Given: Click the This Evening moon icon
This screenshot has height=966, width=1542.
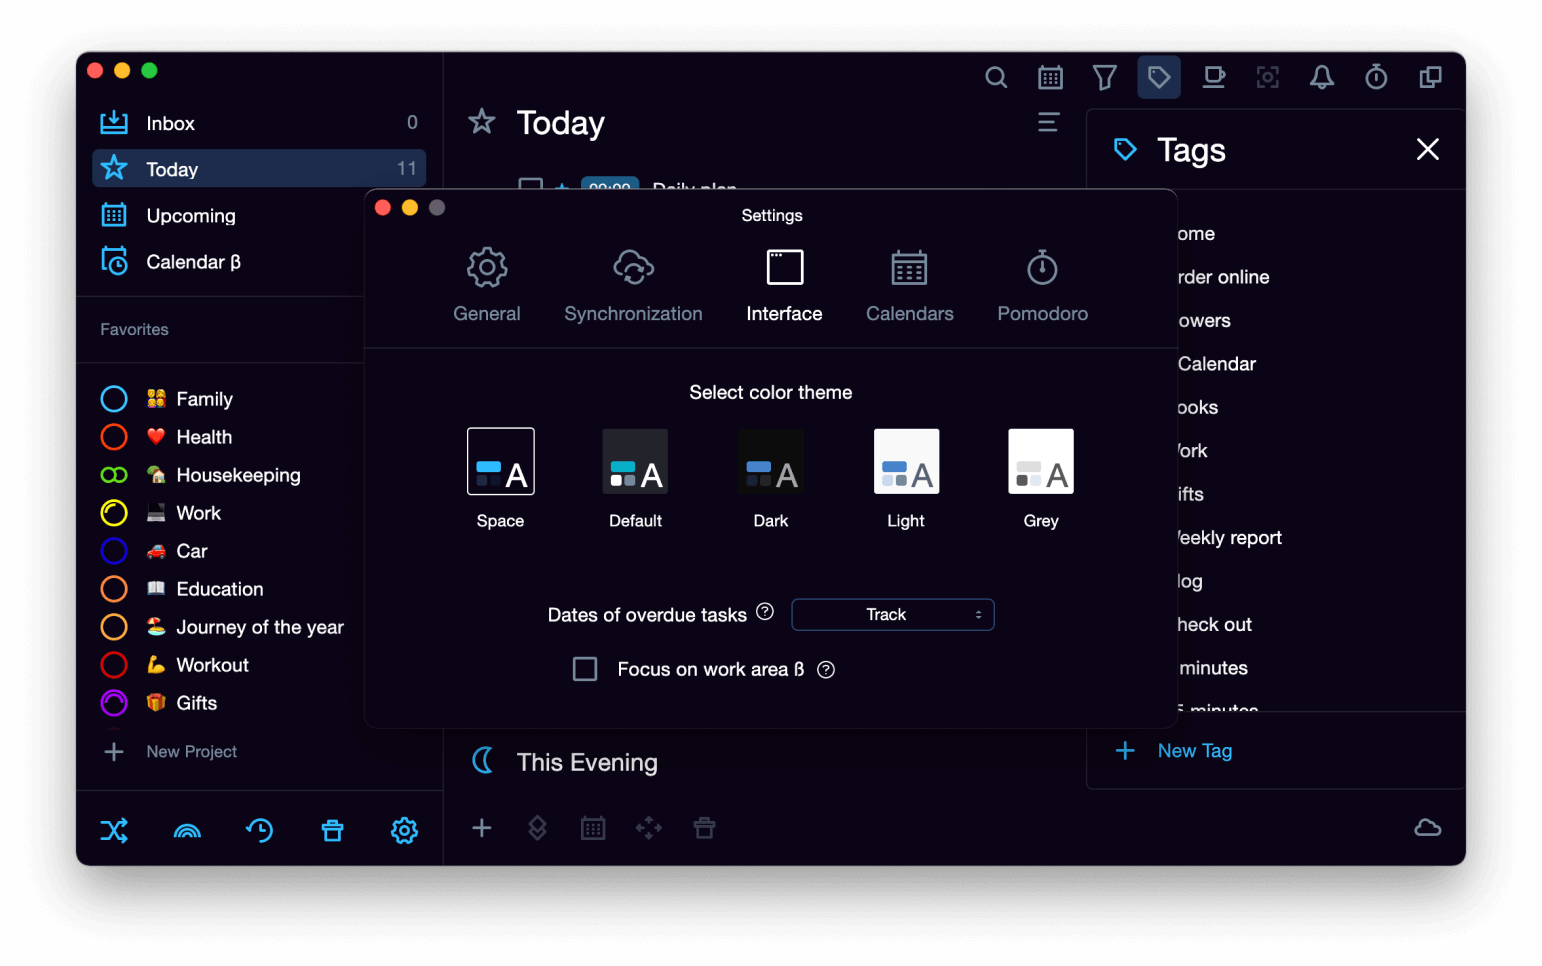Looking at the screenshot, I should (483, 761).
